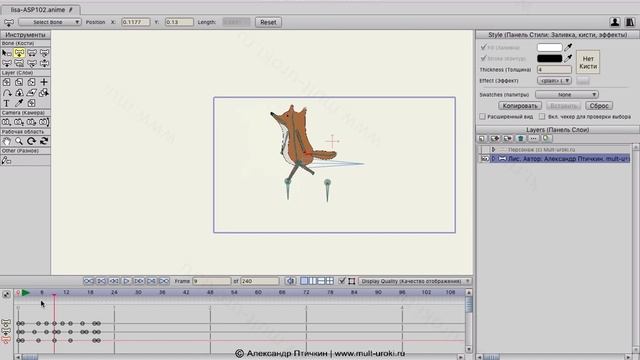Enable the Расширеный вид checkbox
Viewport: 640px width, 360px height.
pos(482,117)
